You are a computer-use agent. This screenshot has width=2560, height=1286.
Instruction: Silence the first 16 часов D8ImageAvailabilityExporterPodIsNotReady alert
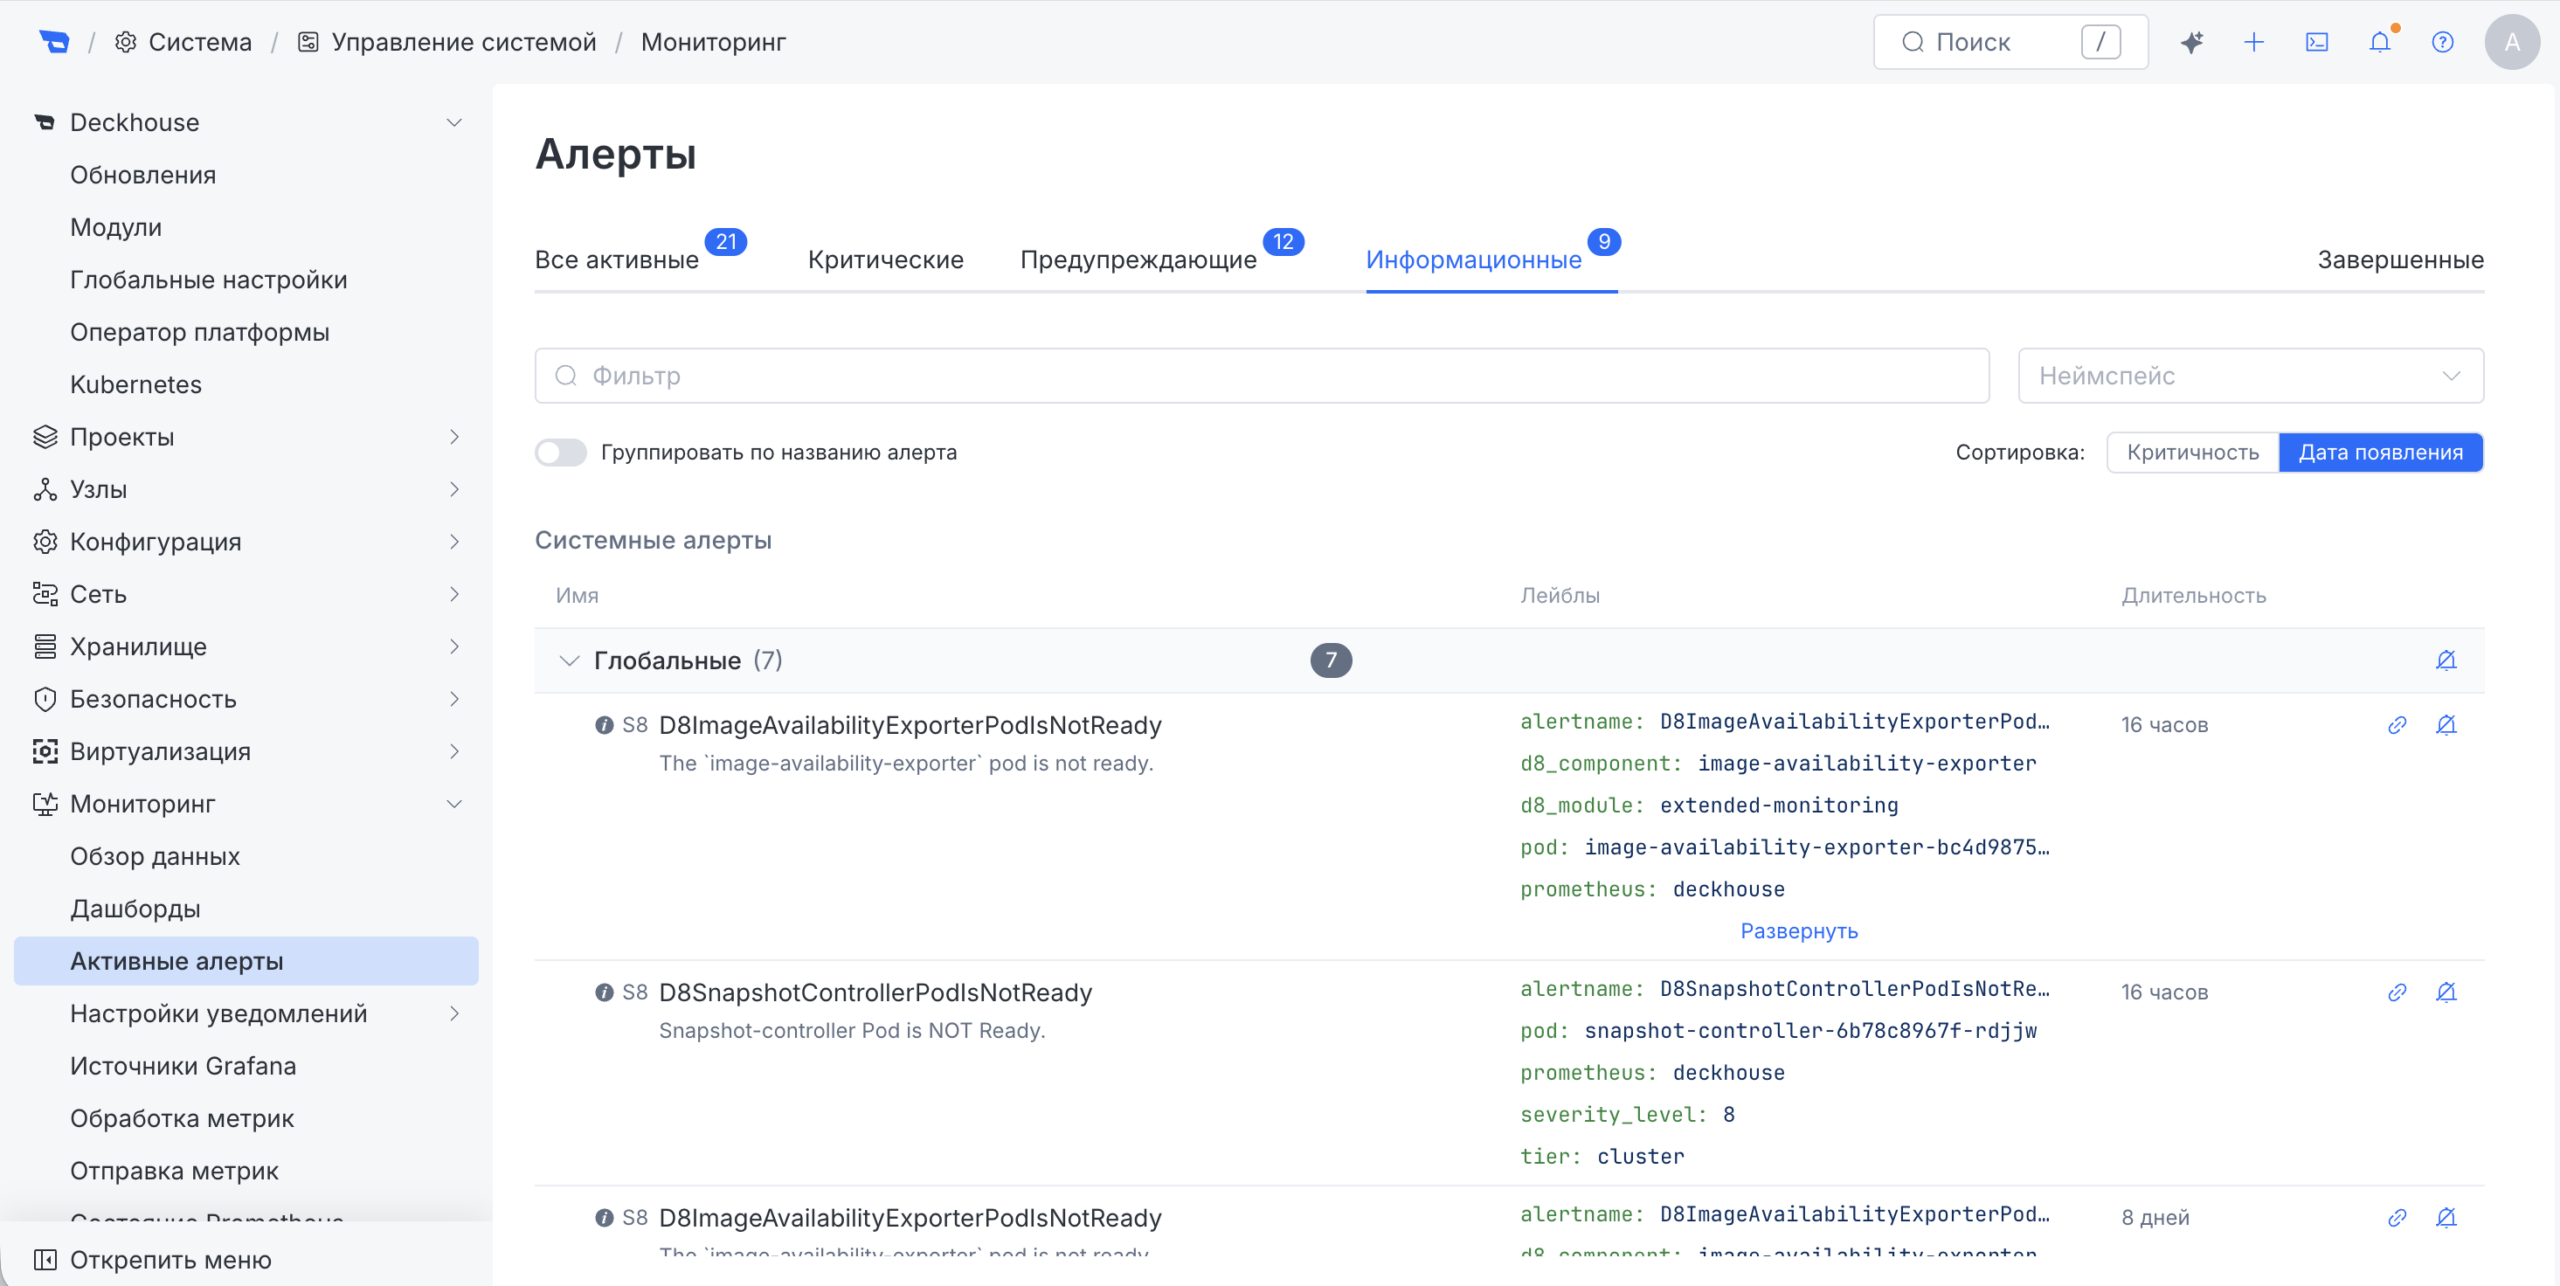(2446, 725)
